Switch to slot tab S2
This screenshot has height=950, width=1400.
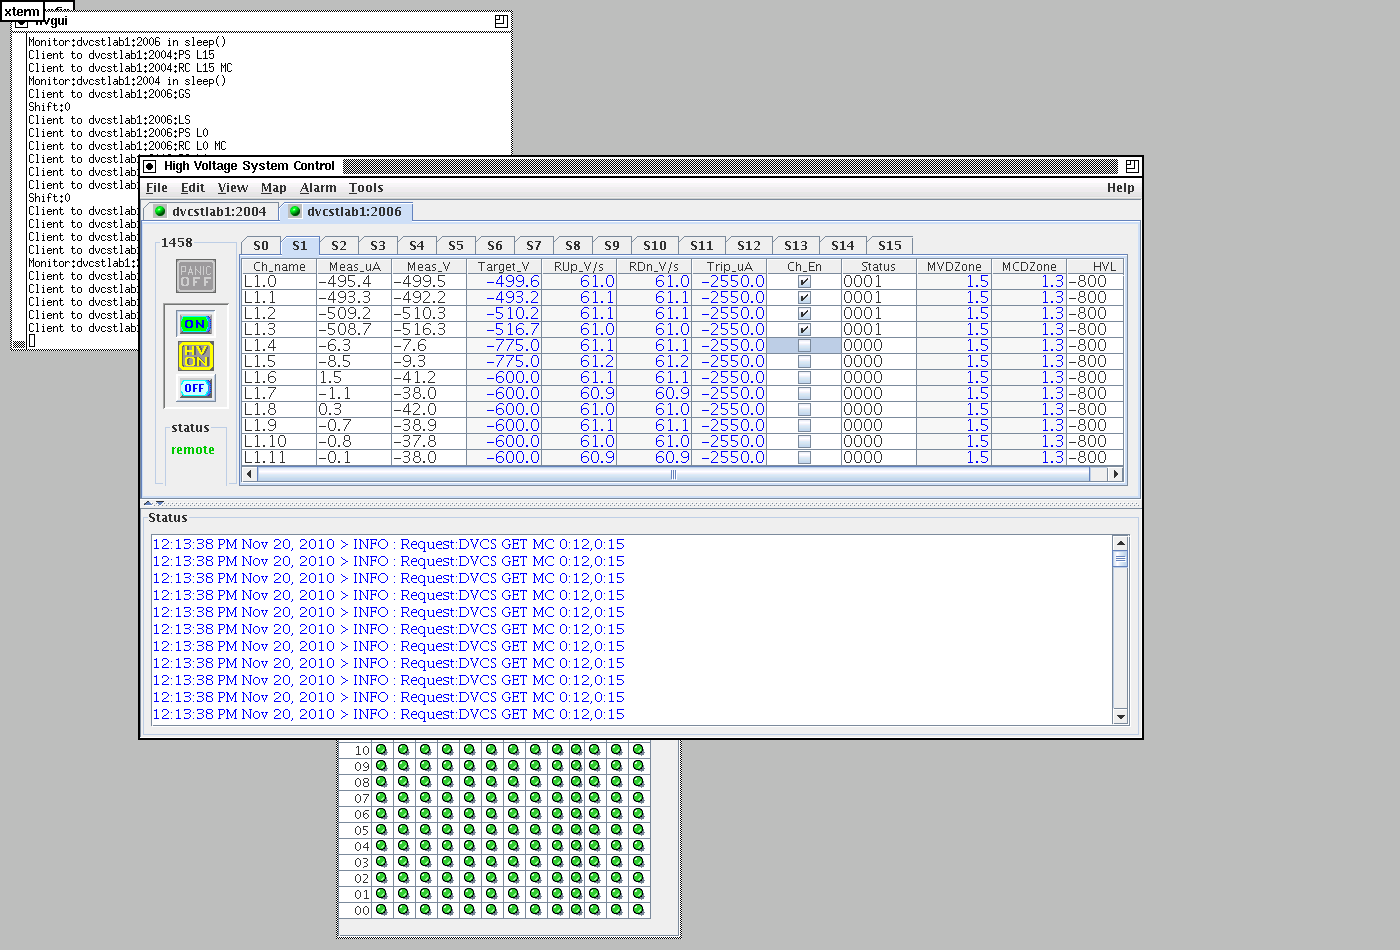click(x=339, y=246)
